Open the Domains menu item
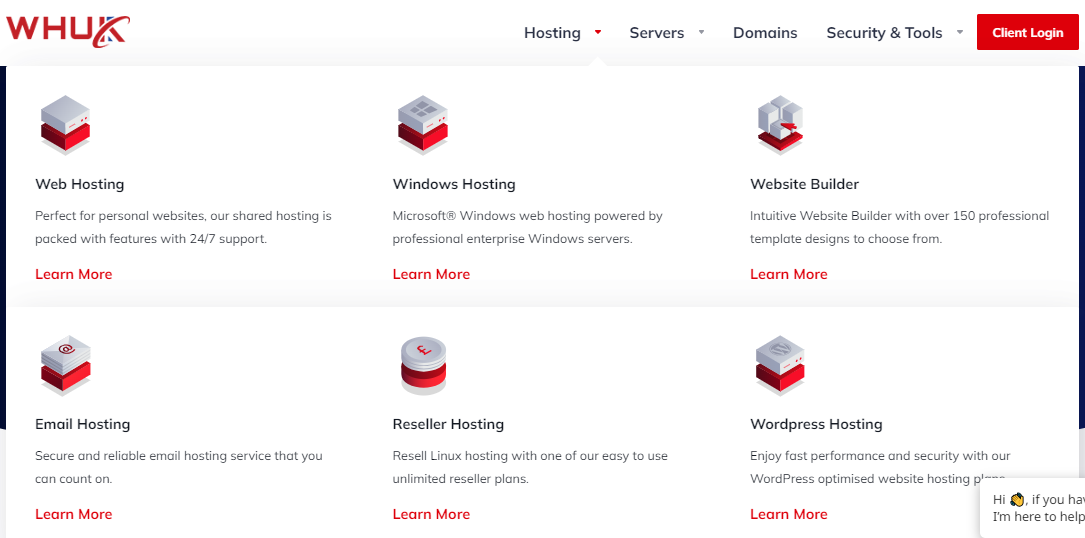1085x538 pixels. tap(765, 33)
